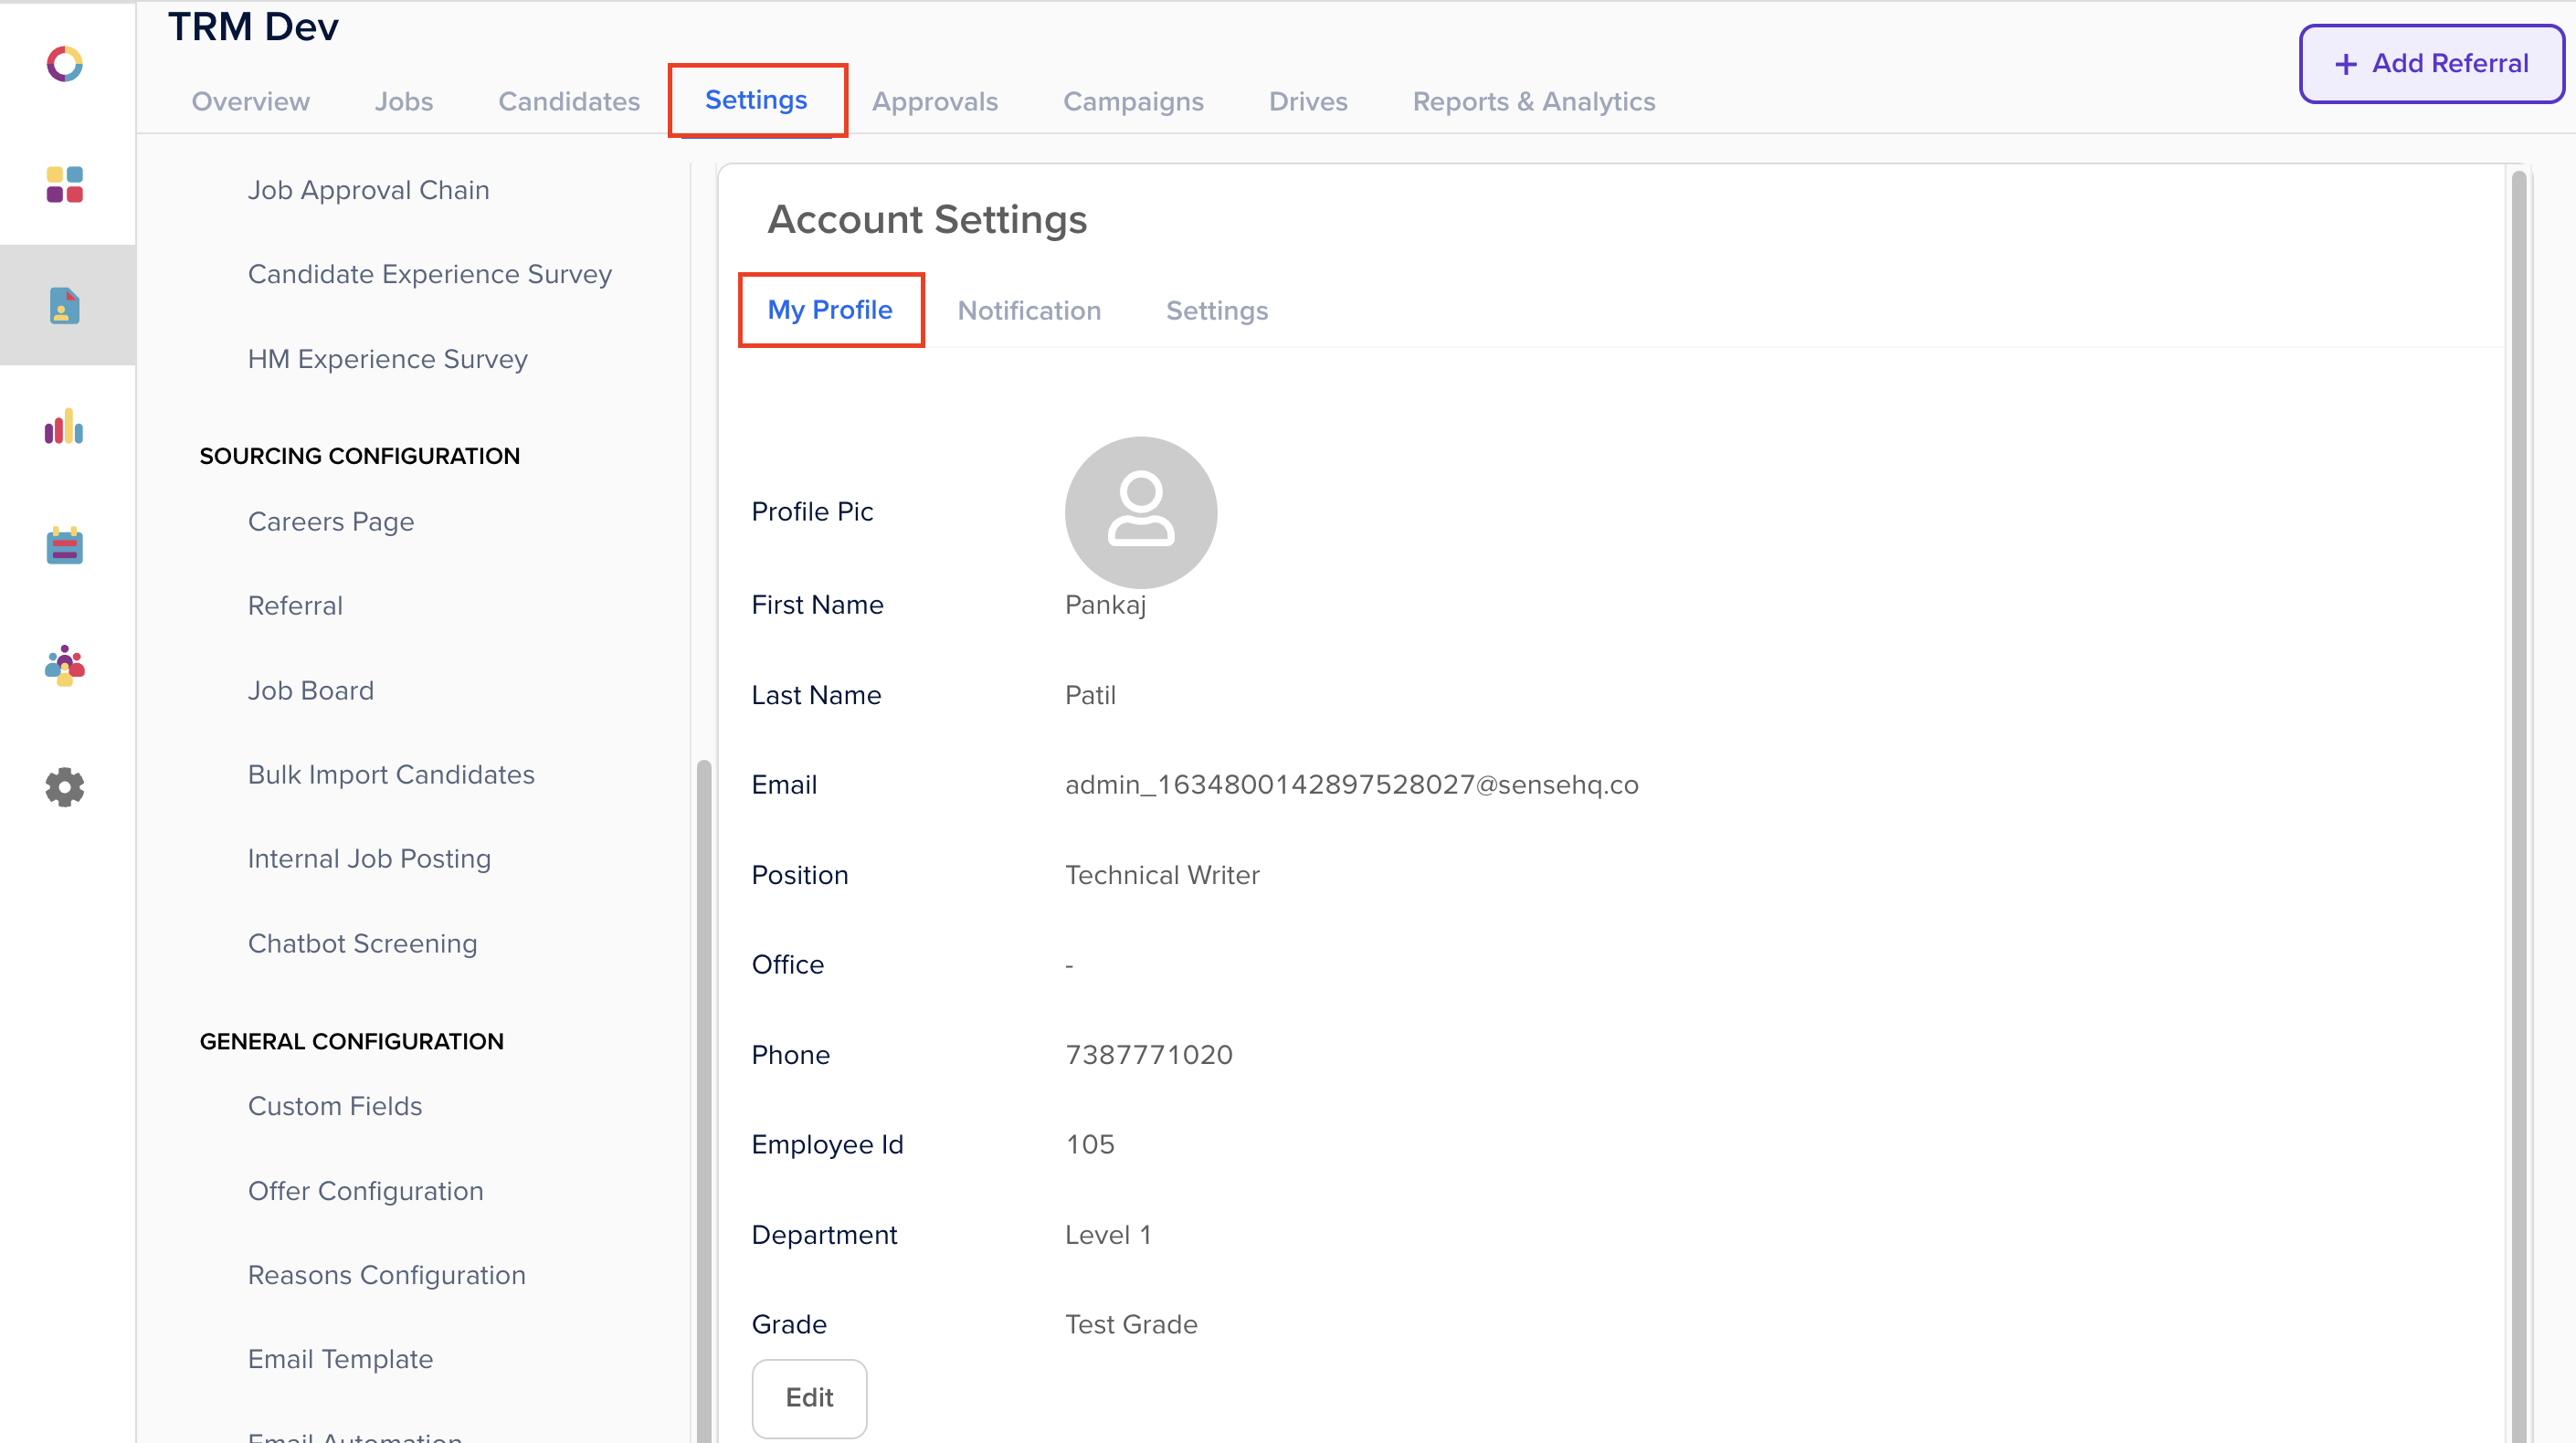Go to Reports & Analytics tab
Screen dimensions: 2576x1443
point(1534,101)
